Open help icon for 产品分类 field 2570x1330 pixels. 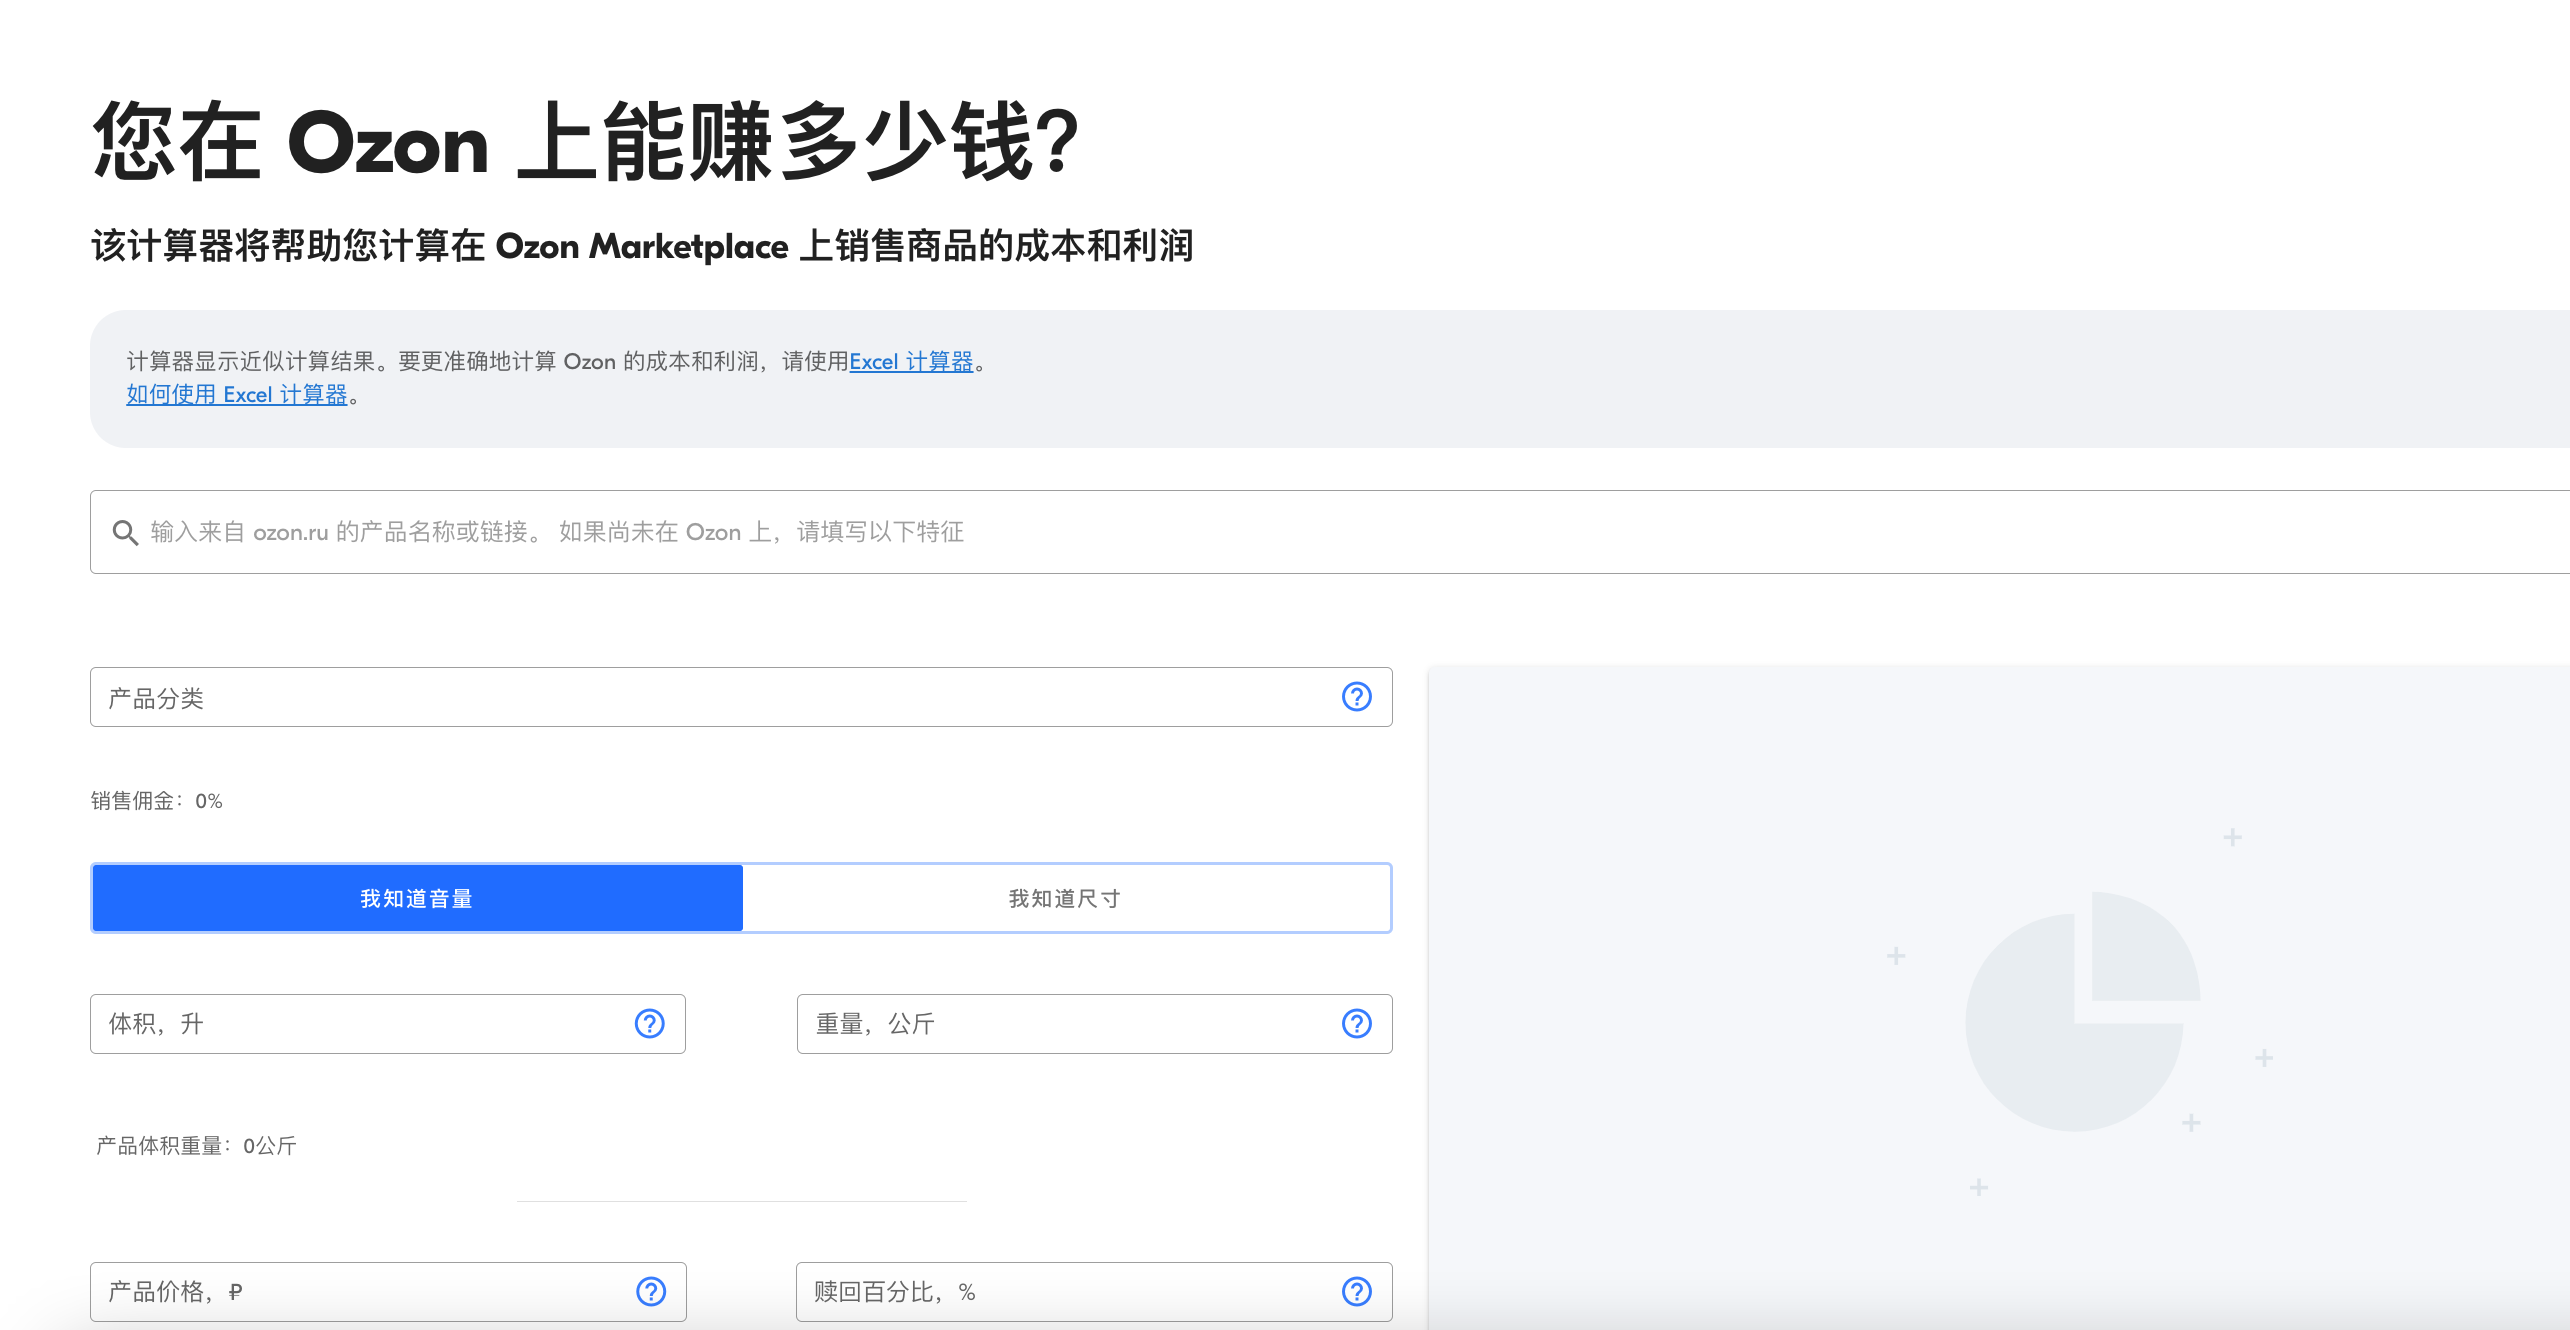1356,697
